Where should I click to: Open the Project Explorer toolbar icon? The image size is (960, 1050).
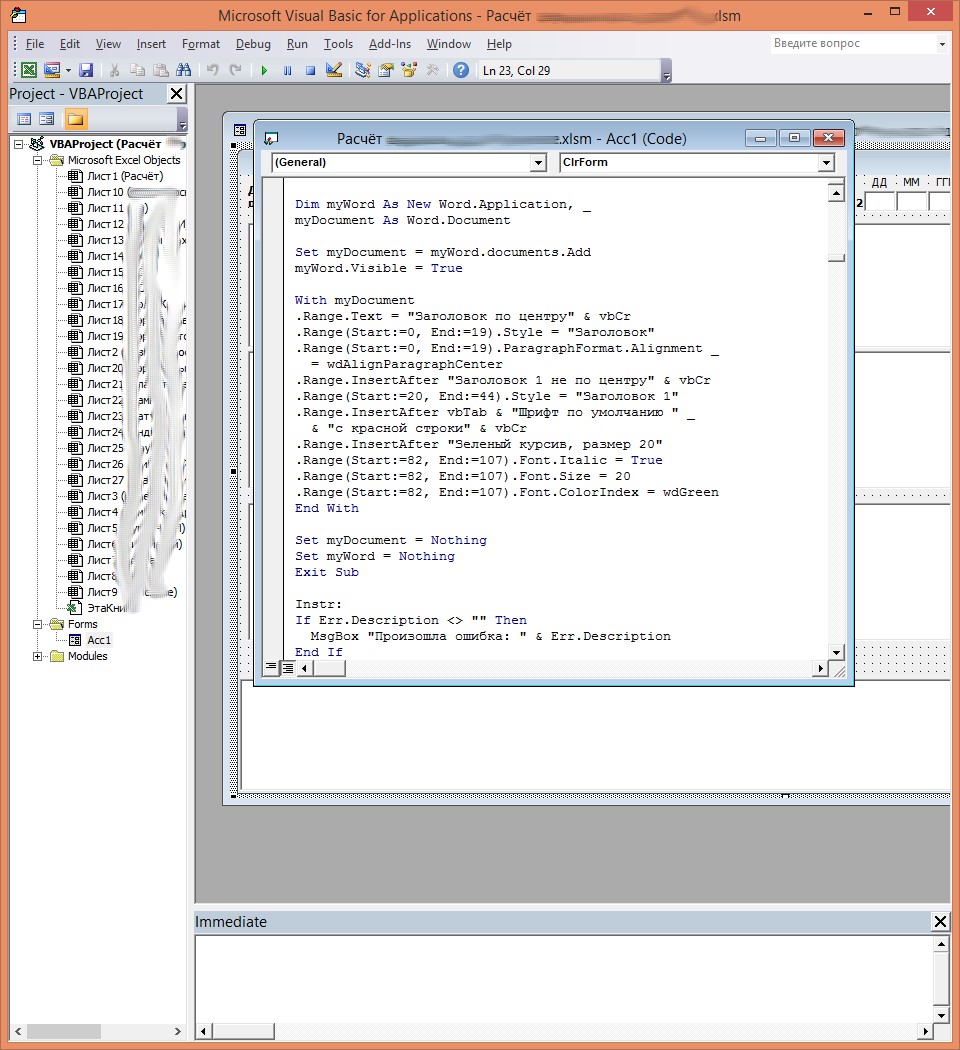pyautogui.click(x=362, y=70)
